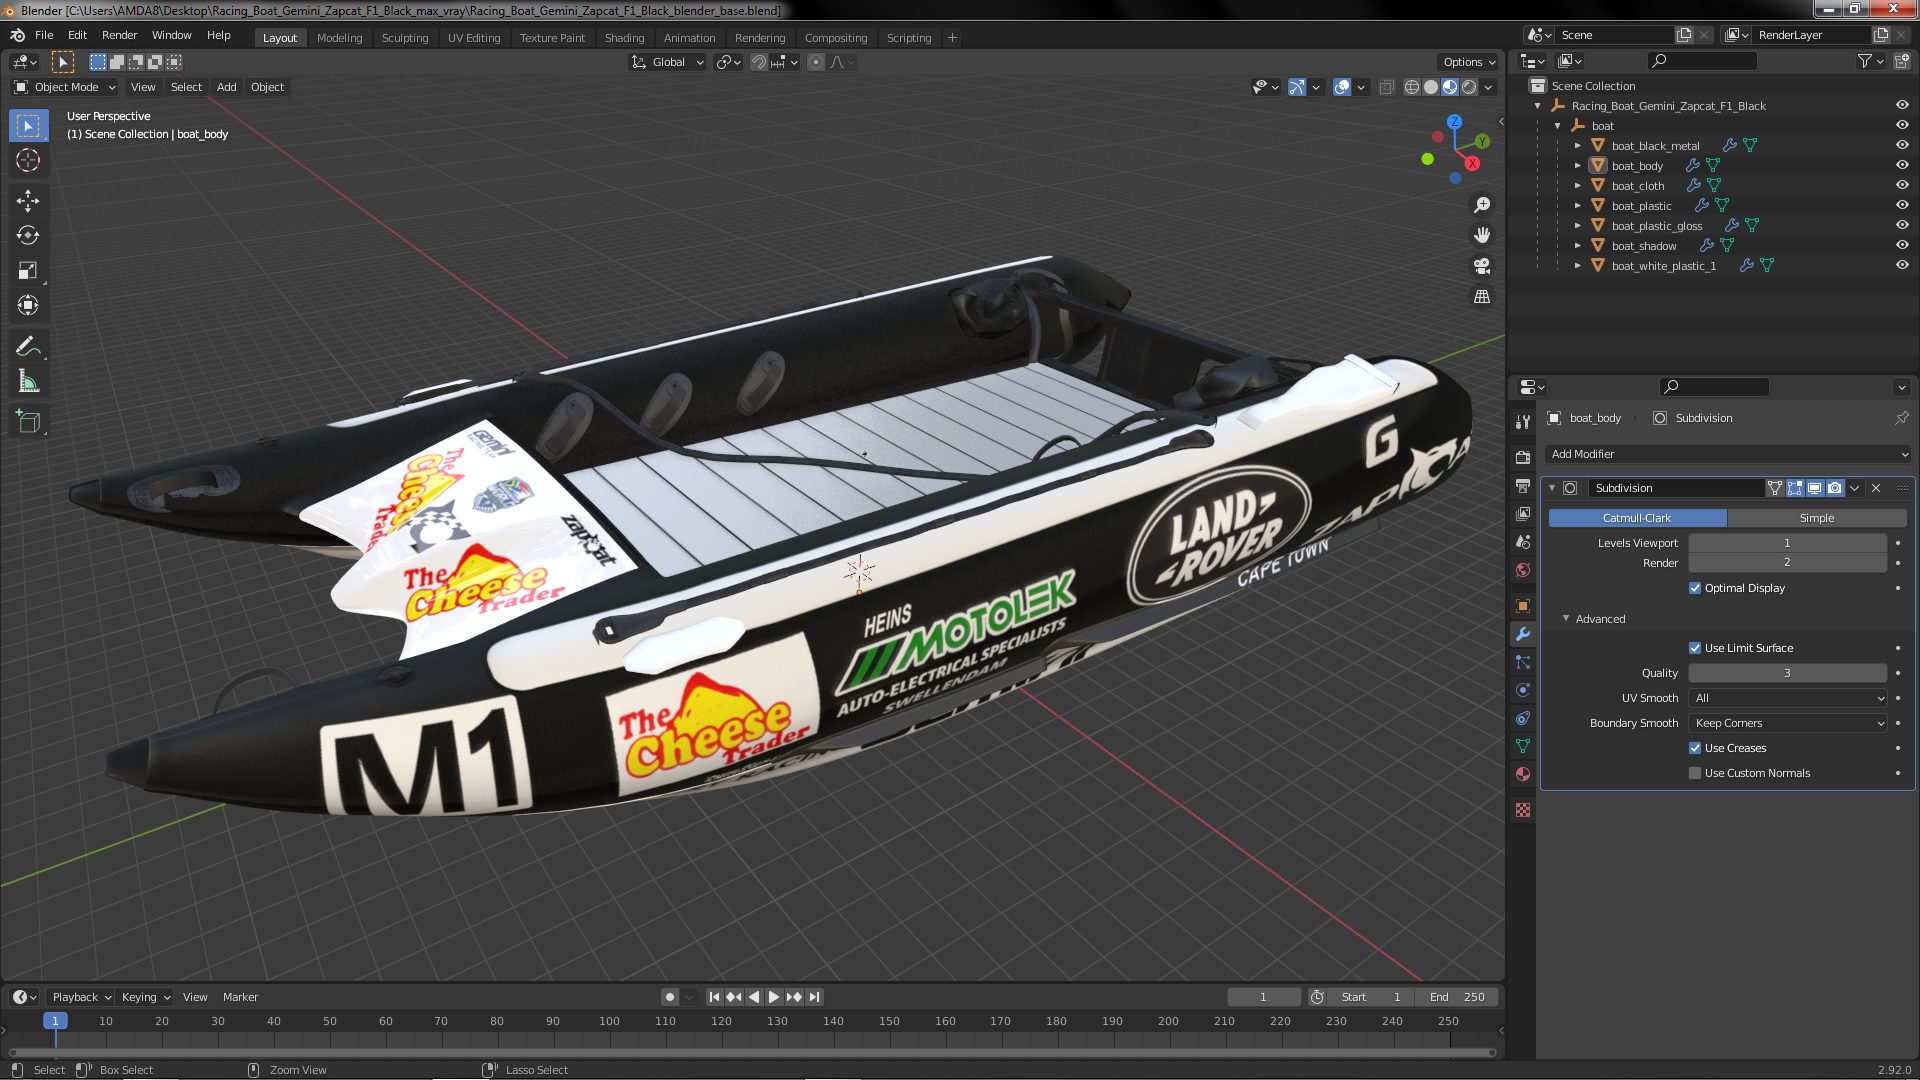Collapse the Advanced section
The height and width of the screenshot is (1080, 1920).
tap(1566, 619)
